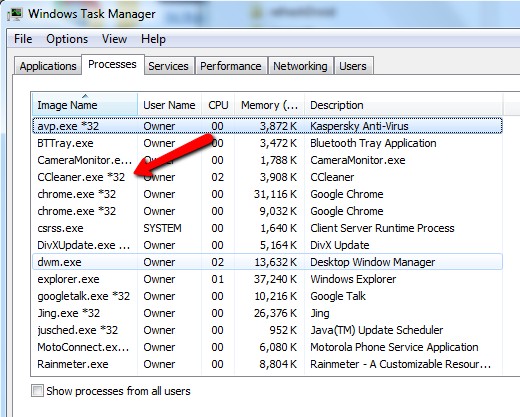This screenshot has width=520, height=417.
Task: Open the File menu
Action: tap(23, 39)
